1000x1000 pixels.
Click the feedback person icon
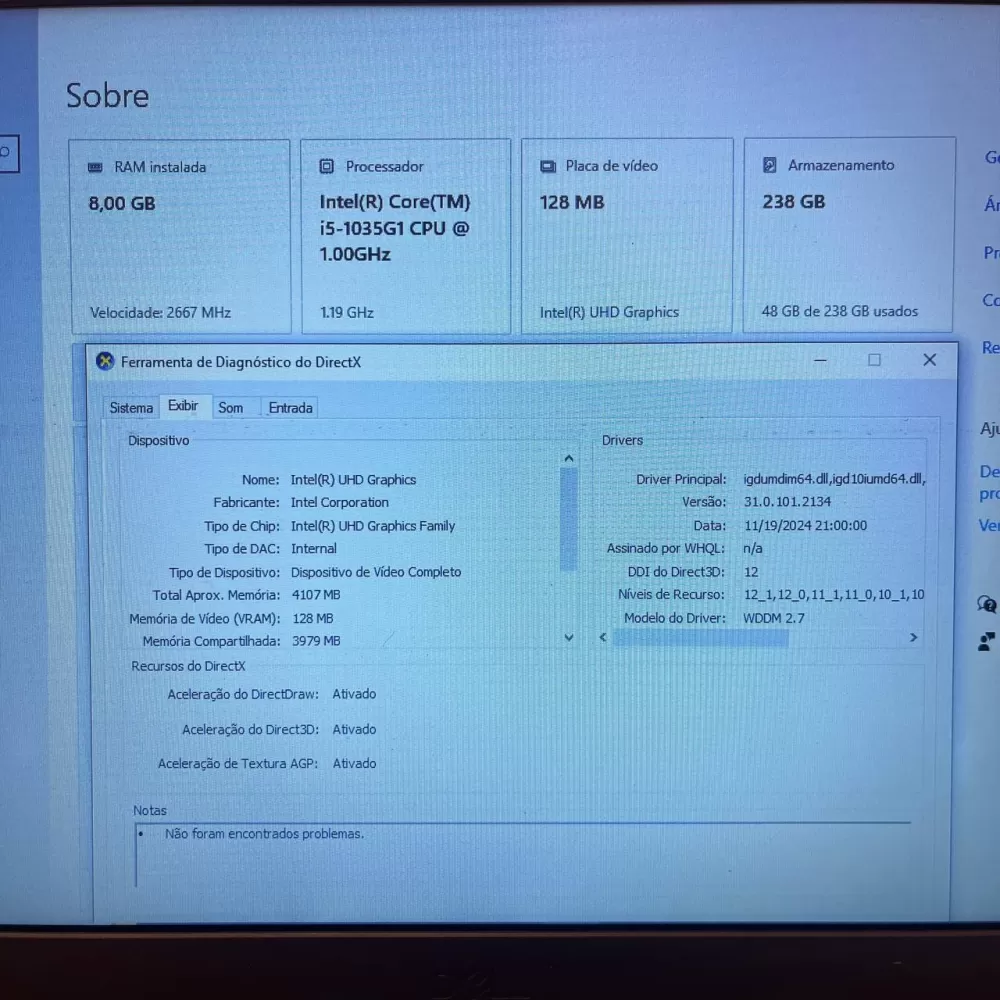[x=987, y=641]
